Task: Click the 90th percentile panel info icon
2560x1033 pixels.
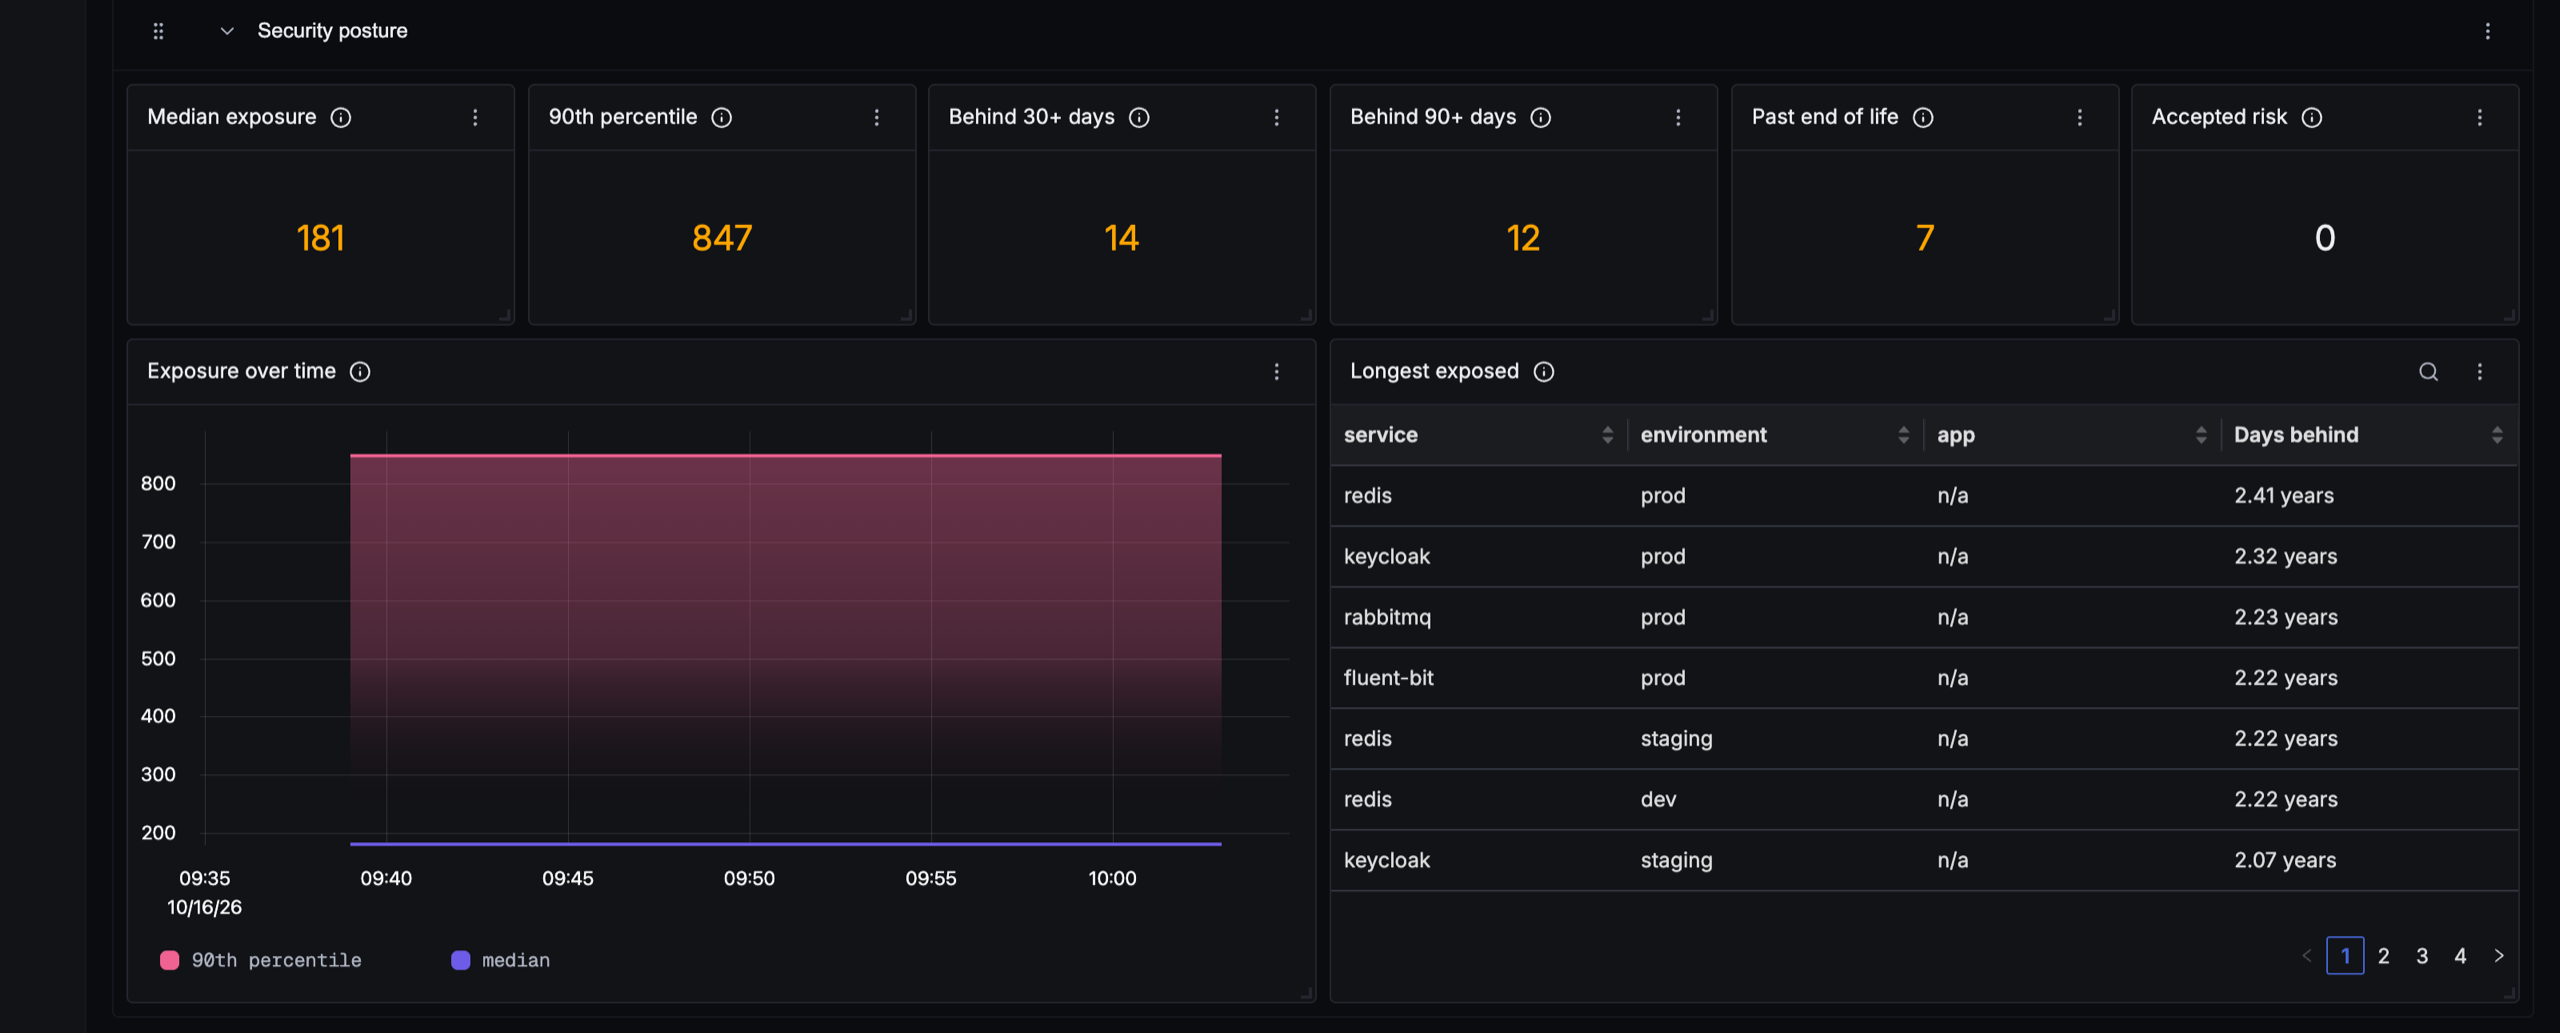Action: [x=722, y=117]
